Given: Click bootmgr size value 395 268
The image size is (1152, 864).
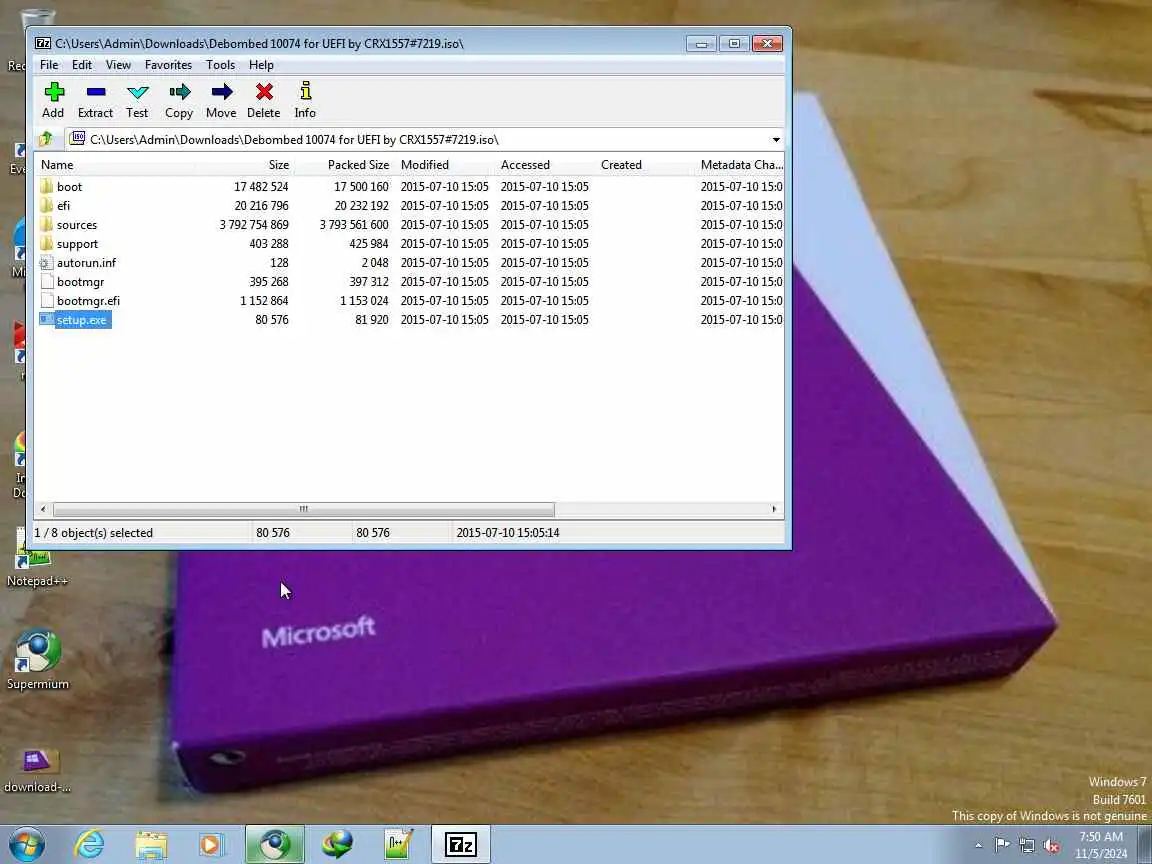Looking at the screenshot, I should [269, 282].
